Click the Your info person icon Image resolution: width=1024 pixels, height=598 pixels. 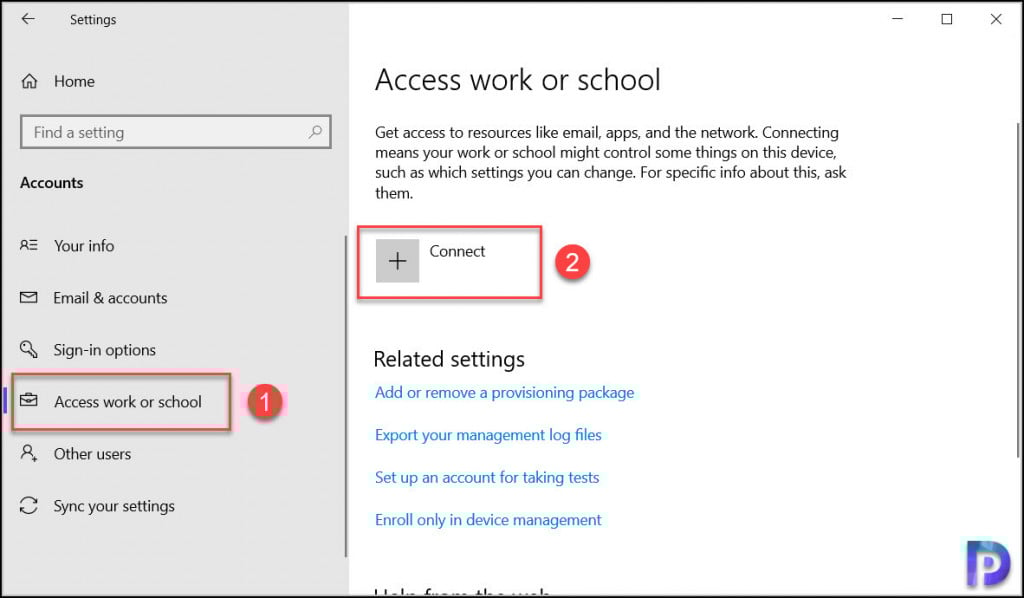coord(29,245)
